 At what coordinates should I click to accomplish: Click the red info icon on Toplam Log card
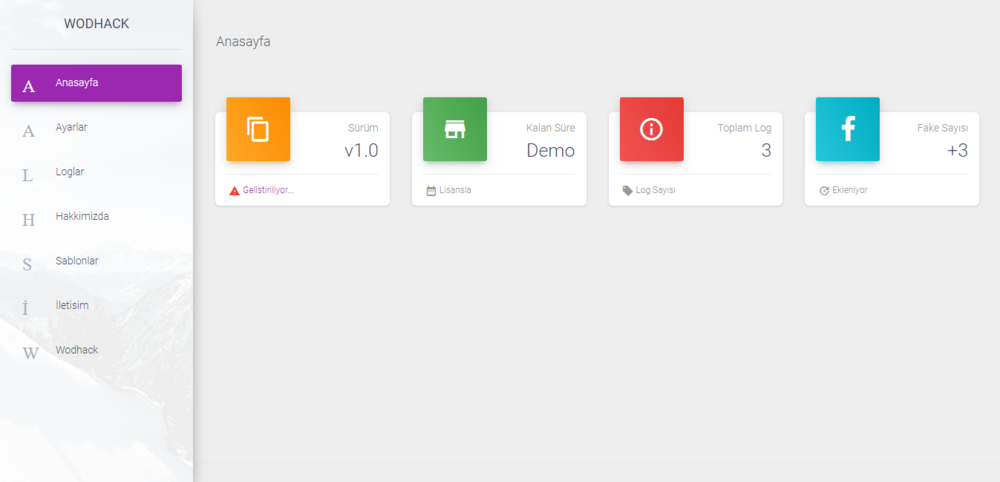point(651,129)
